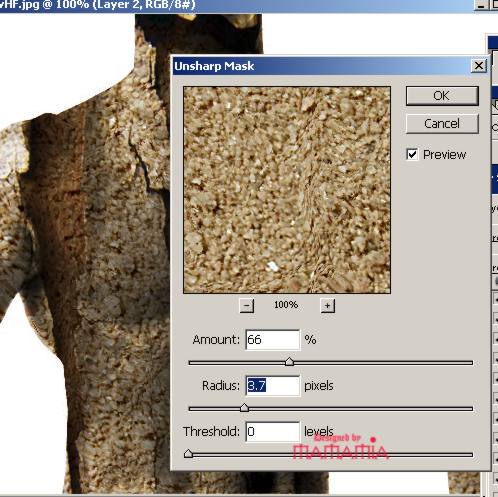Click the 100% preview zoom label

[286, 305]
